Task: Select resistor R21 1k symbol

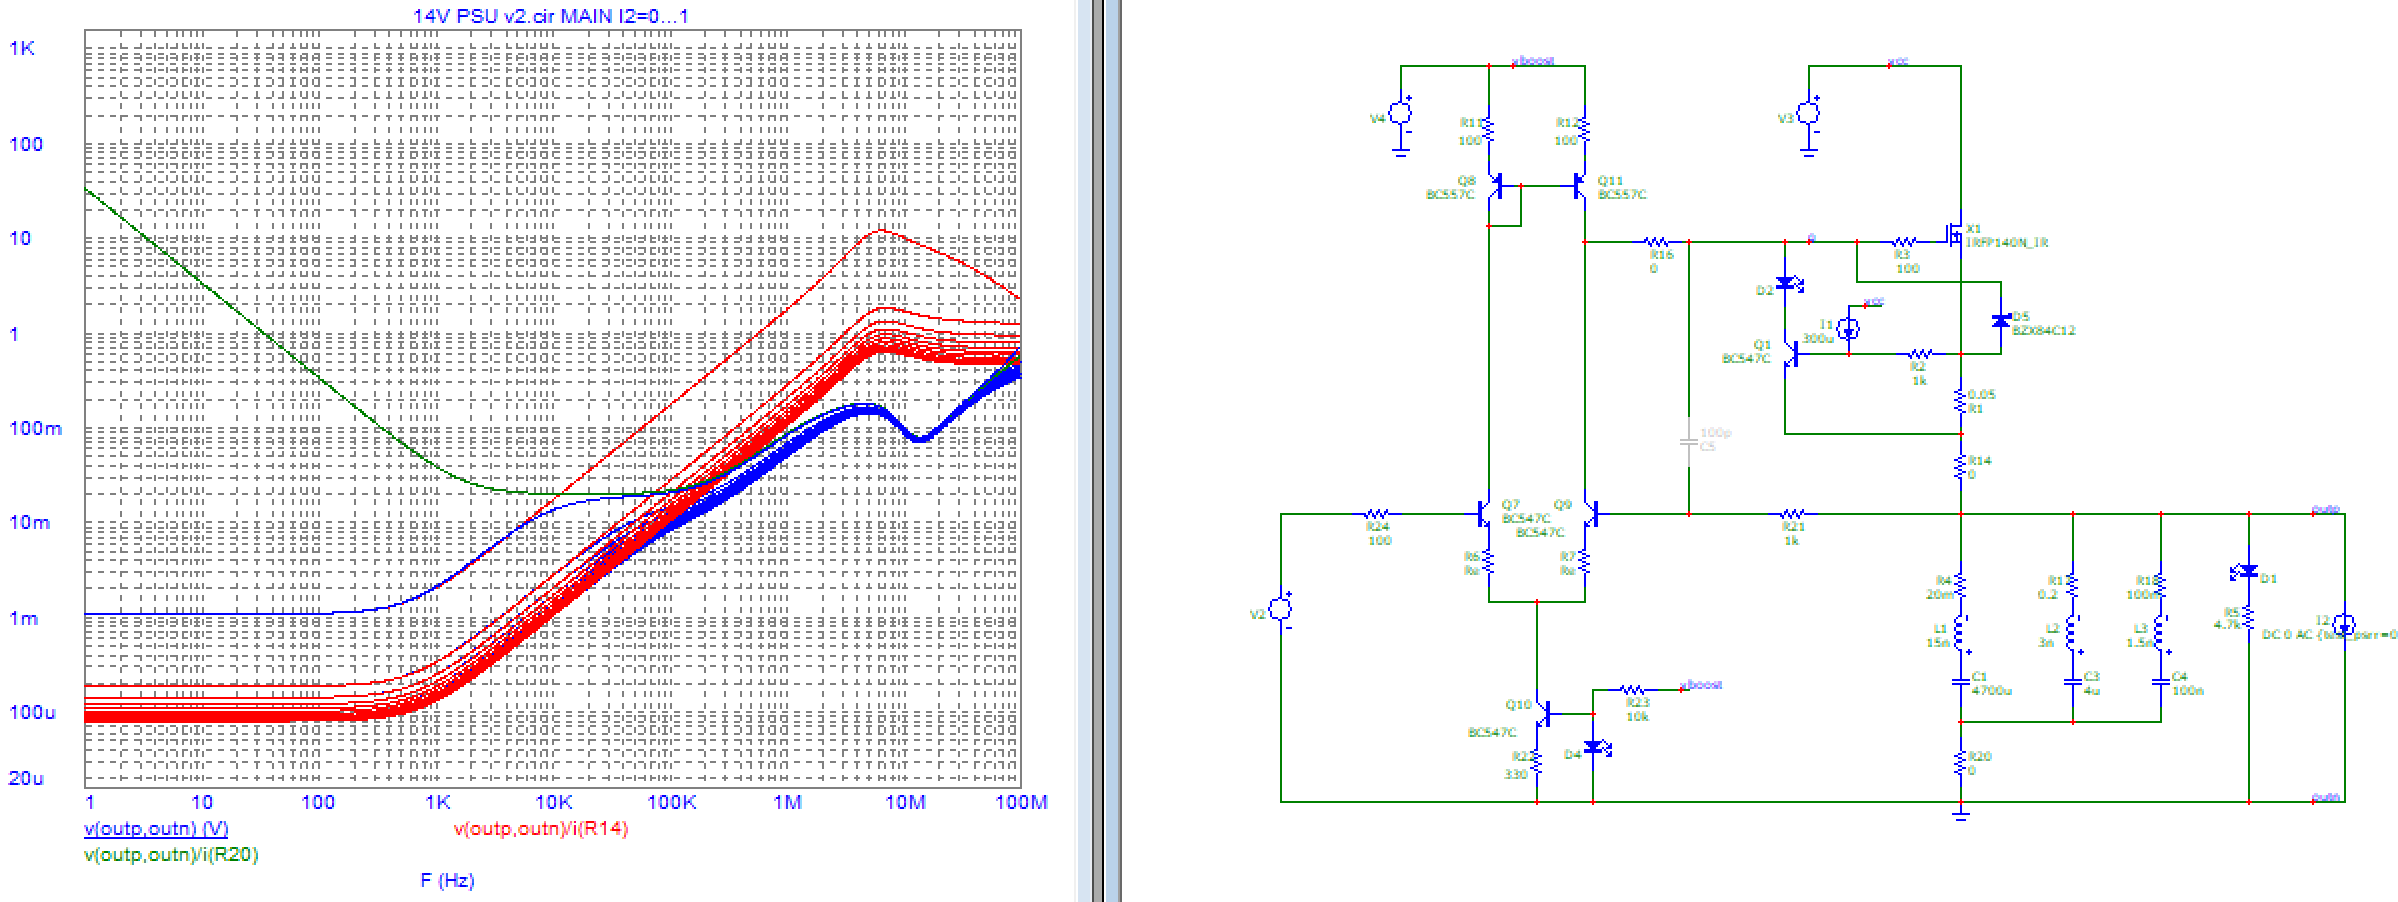Action: pos(1792,514)
